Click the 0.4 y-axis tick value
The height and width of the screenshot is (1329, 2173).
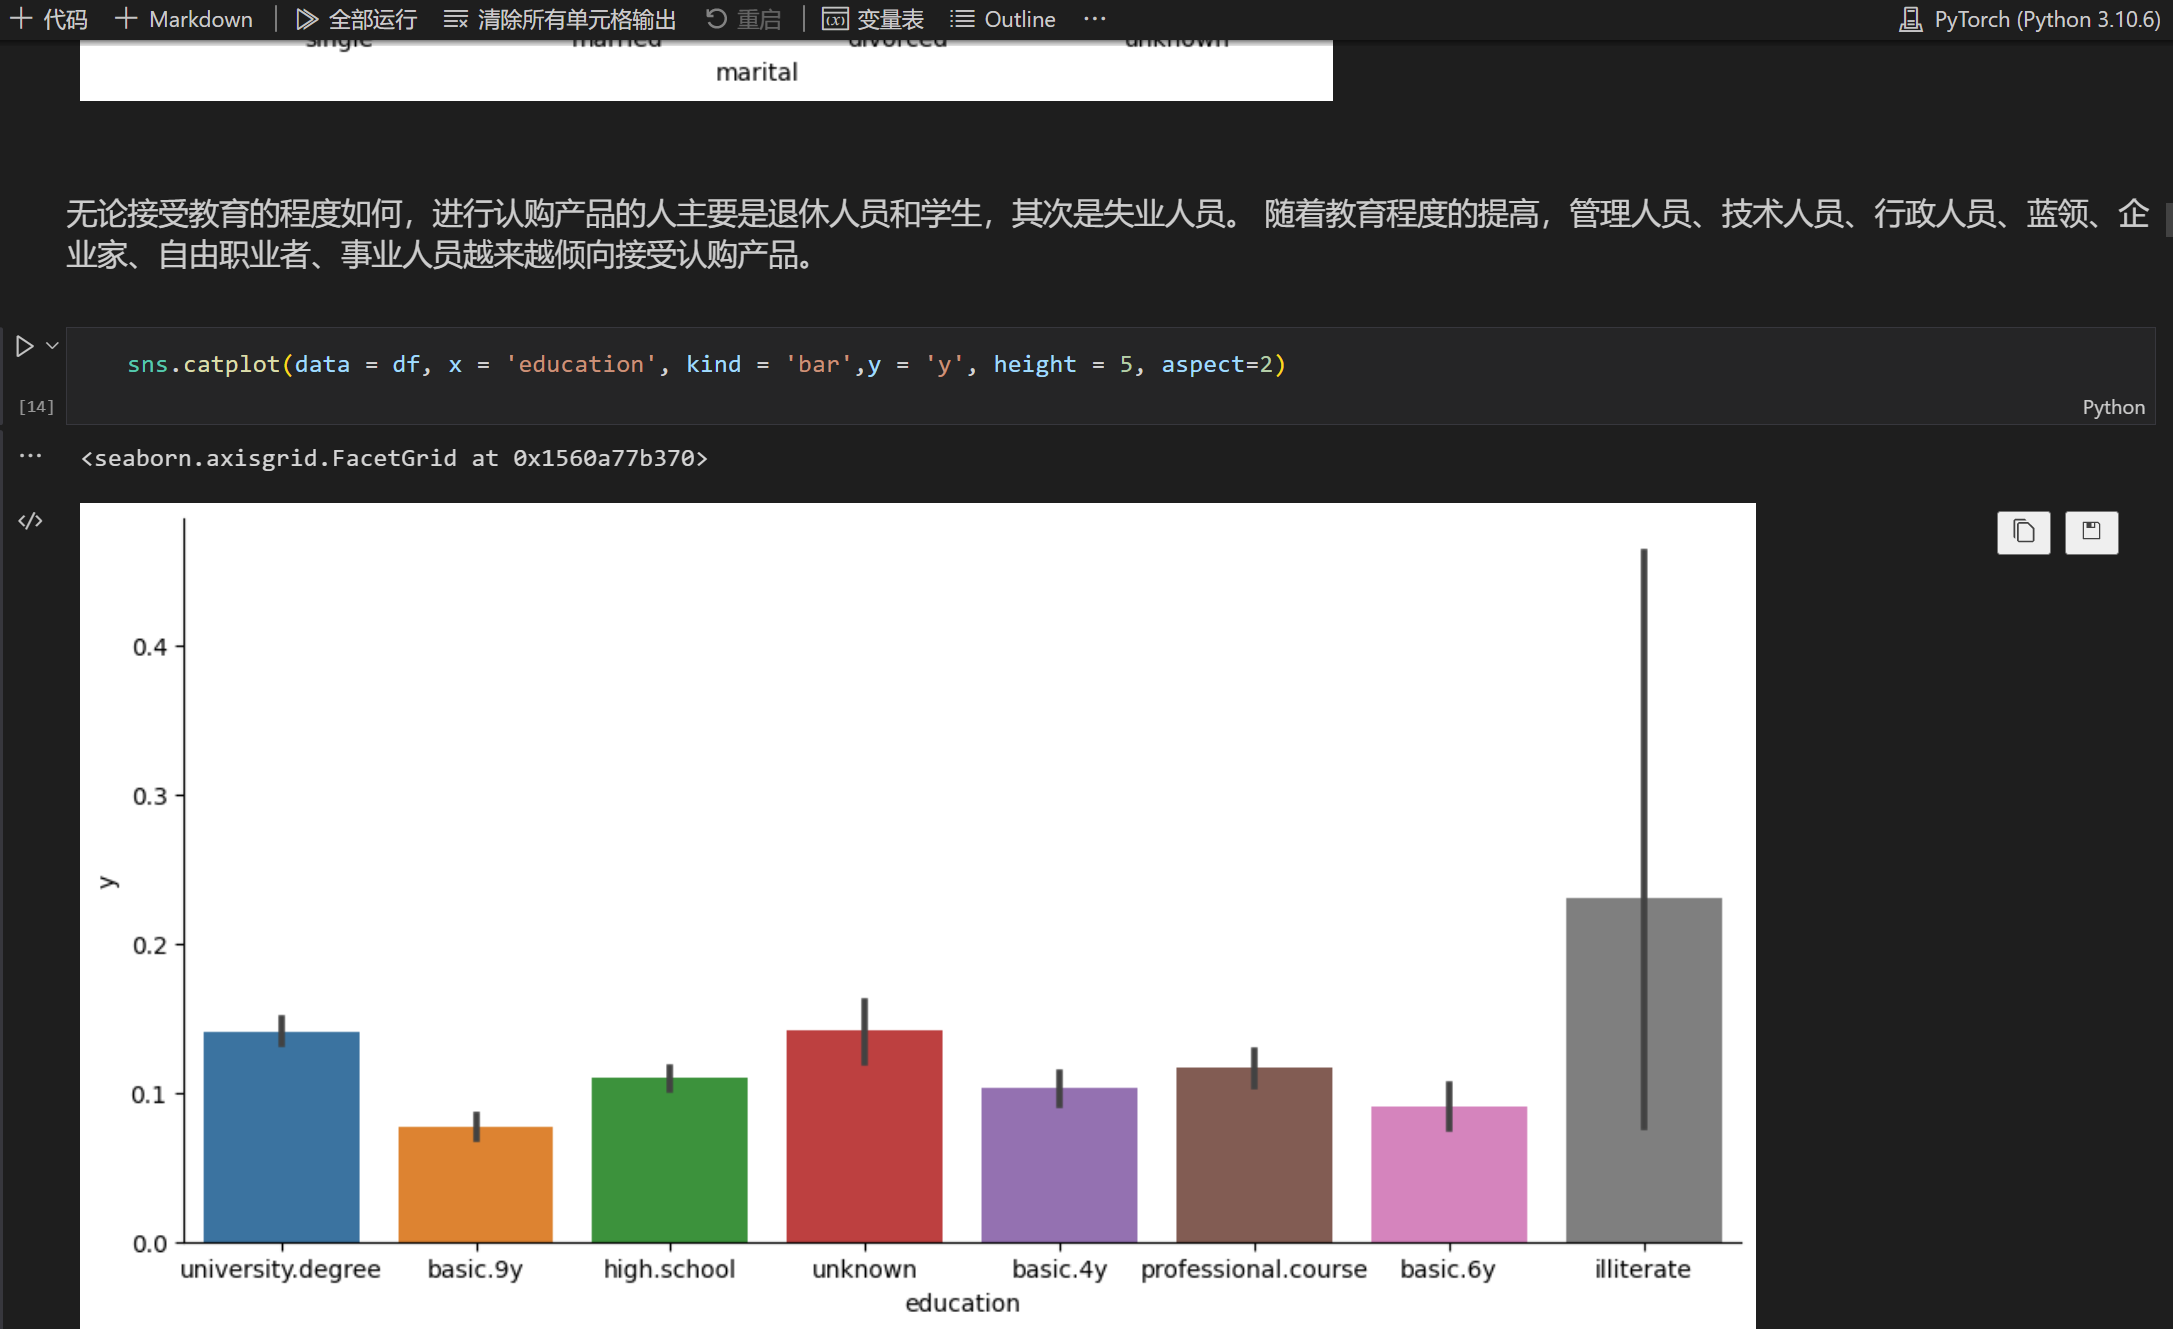pyautogui.click(x=150, y=647)
